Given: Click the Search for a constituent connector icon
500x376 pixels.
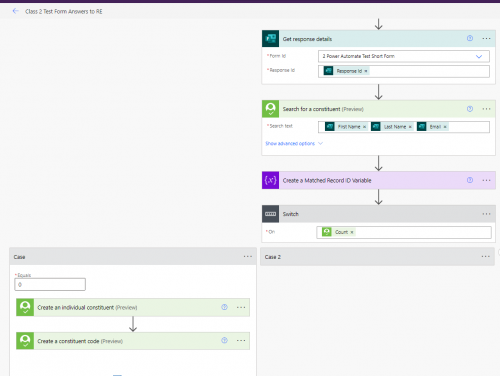Looking at the screenshot, I should tap(270, 109).
